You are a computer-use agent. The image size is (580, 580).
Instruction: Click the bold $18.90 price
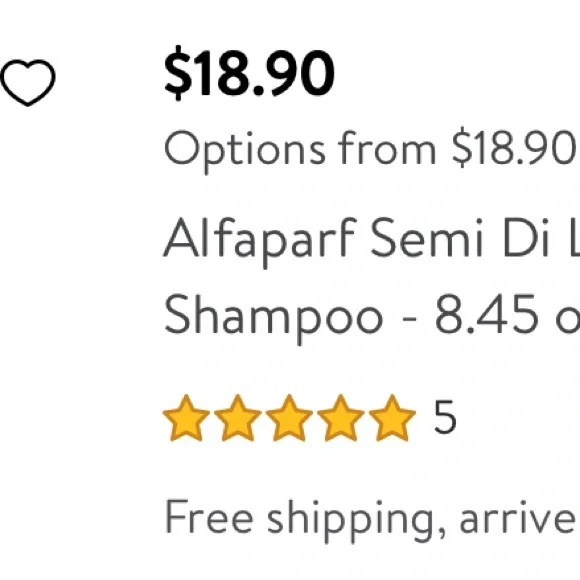coord(249,73)
